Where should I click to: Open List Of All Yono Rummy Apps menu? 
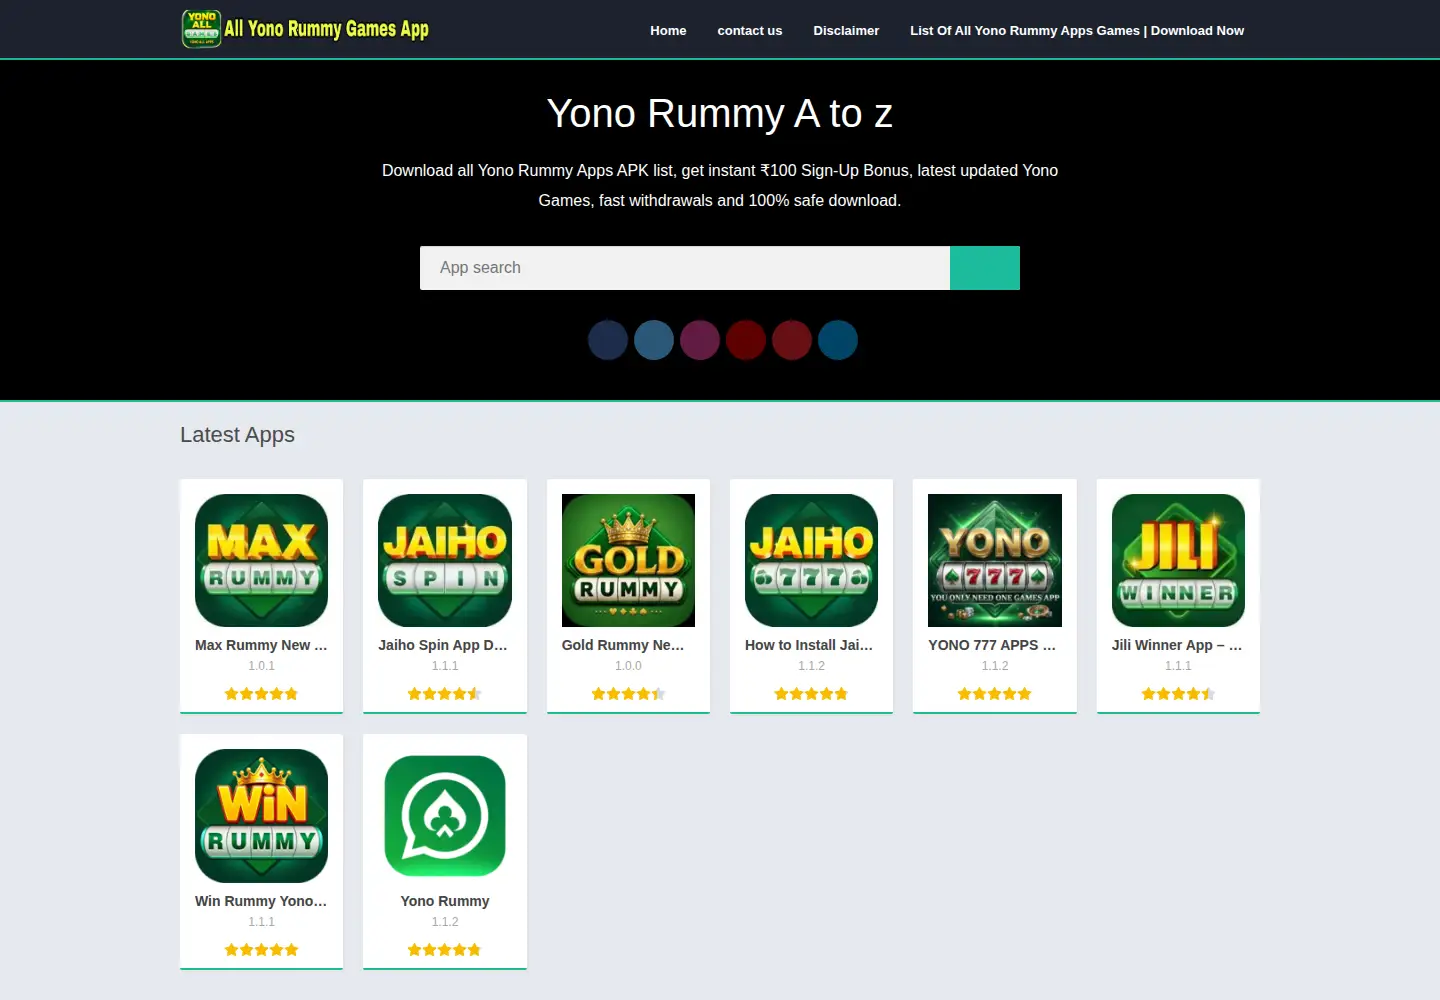click(1077, 30)
